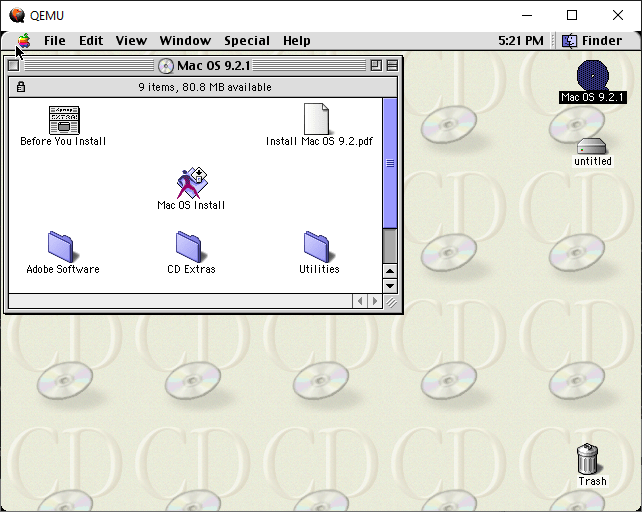Click the 5:21 PM menu bar clock

tap(520, 41)
